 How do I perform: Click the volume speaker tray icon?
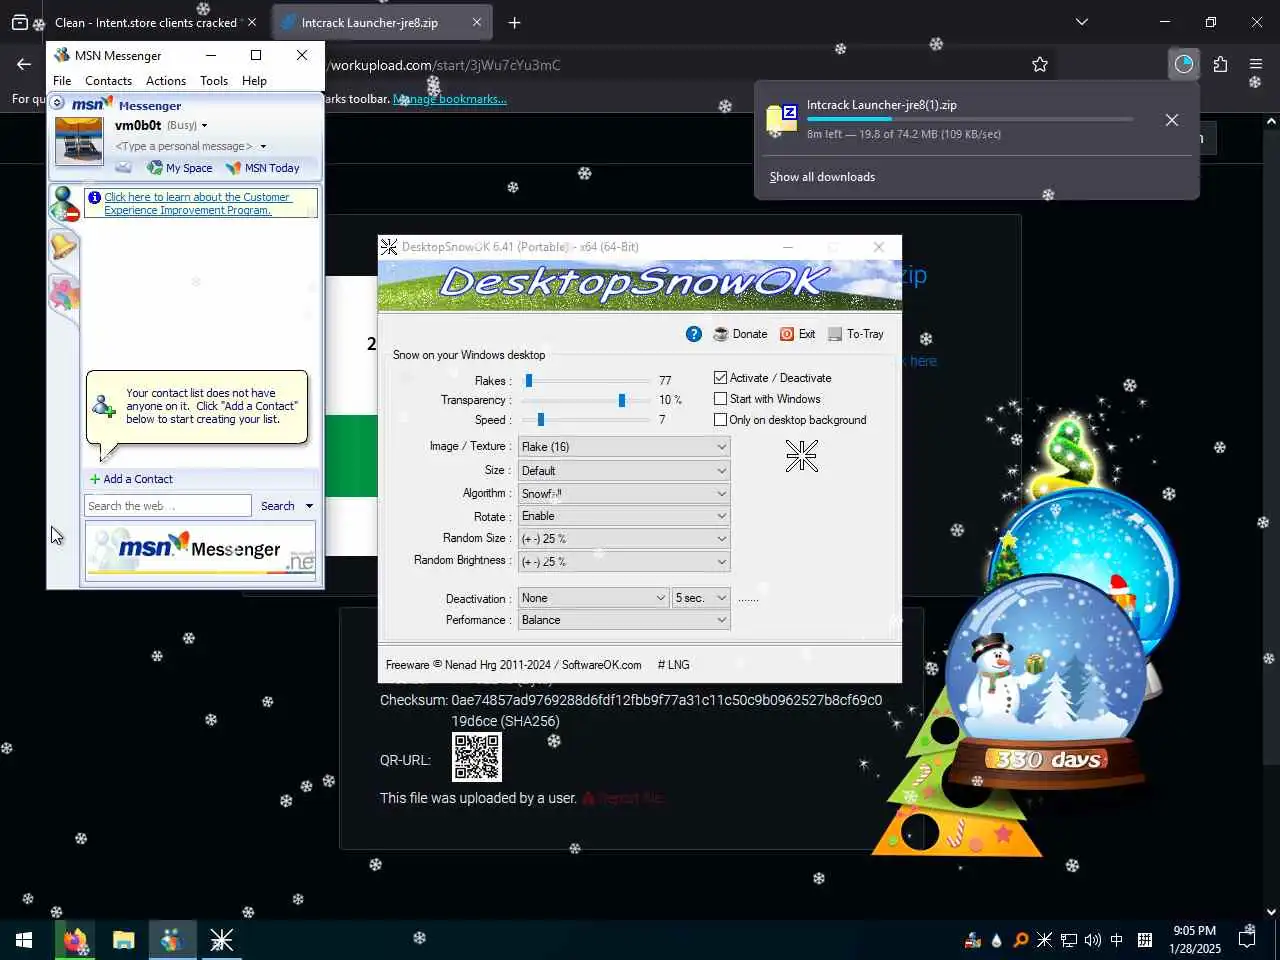(1093, 940)
